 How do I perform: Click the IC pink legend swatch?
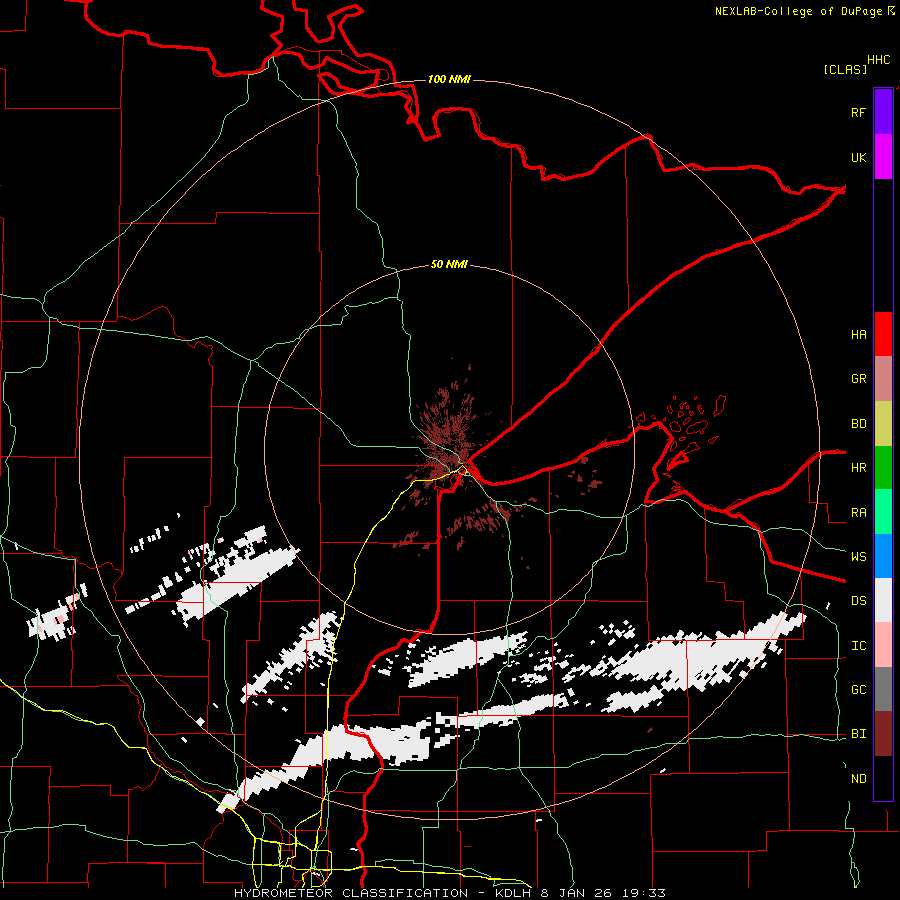pyautogui.click(x=883, y=645)
